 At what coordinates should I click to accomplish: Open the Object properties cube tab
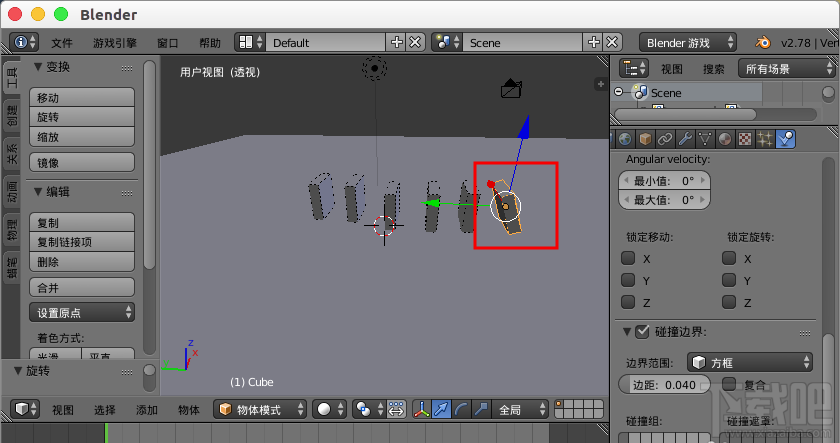point(645,139)
